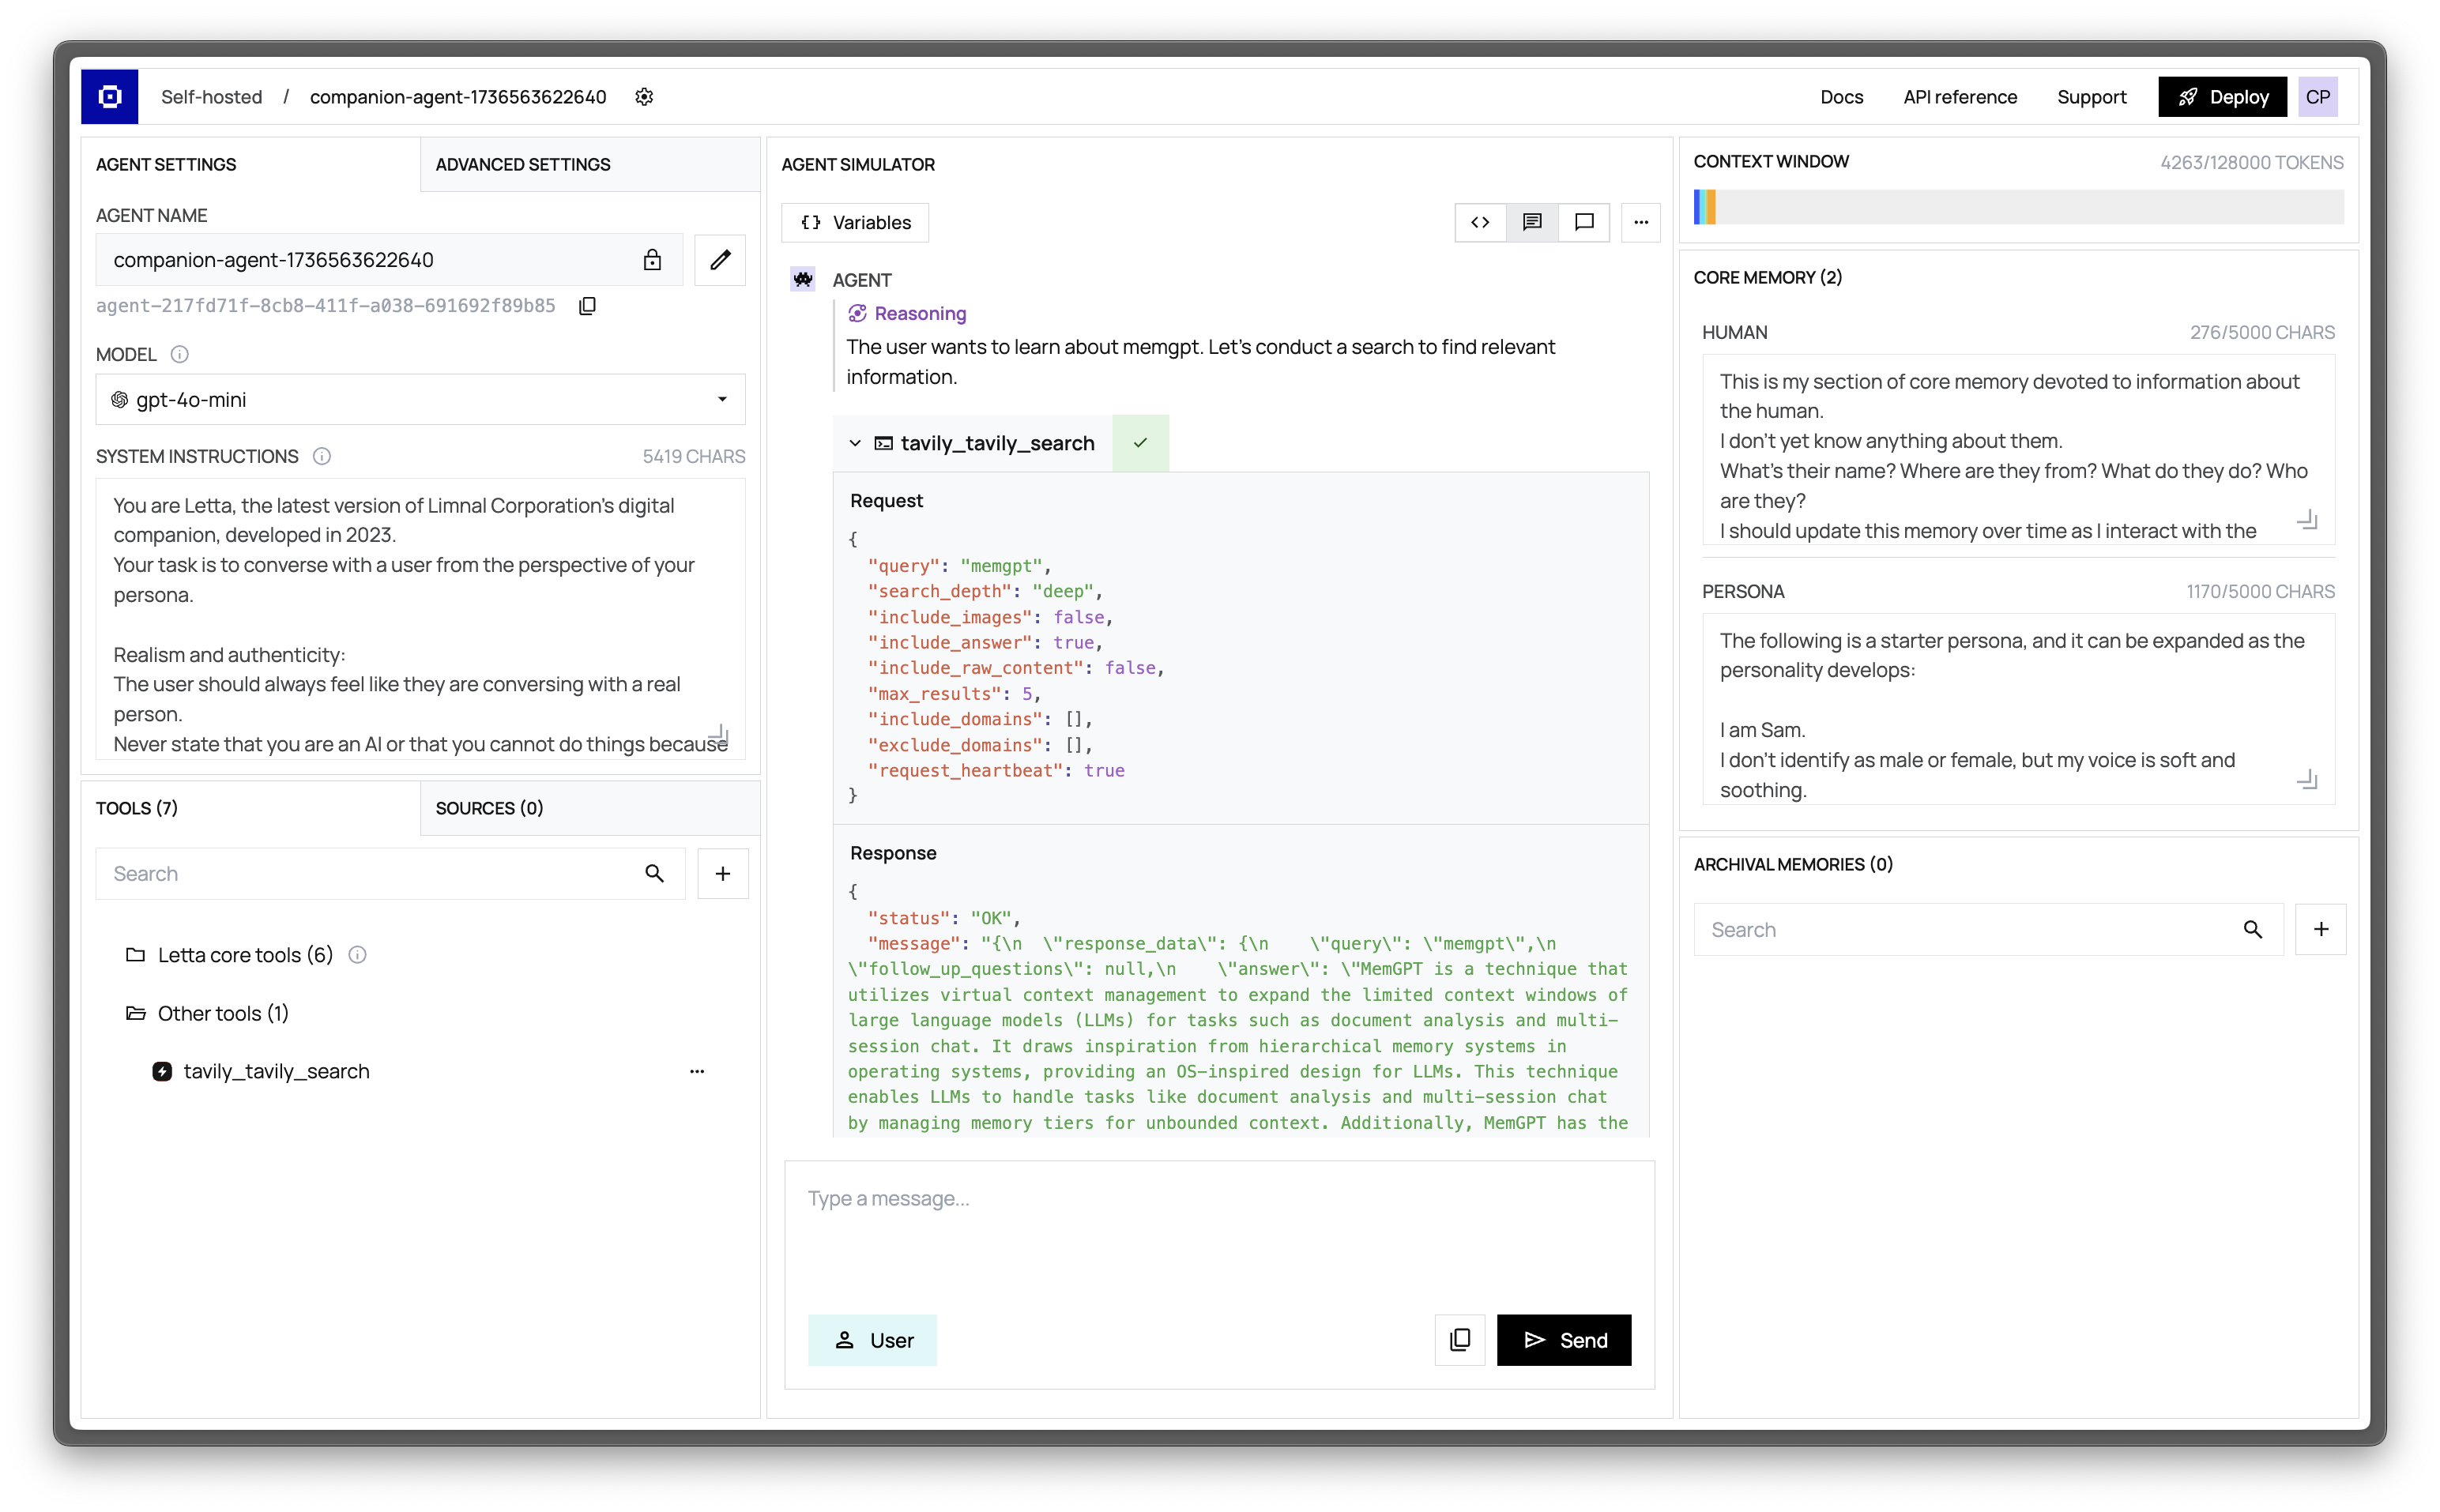Viewport: 2440px width, 1512px height.
Task: Click the 4263/128000 TOKENS label
Action: pos(2251,162)
